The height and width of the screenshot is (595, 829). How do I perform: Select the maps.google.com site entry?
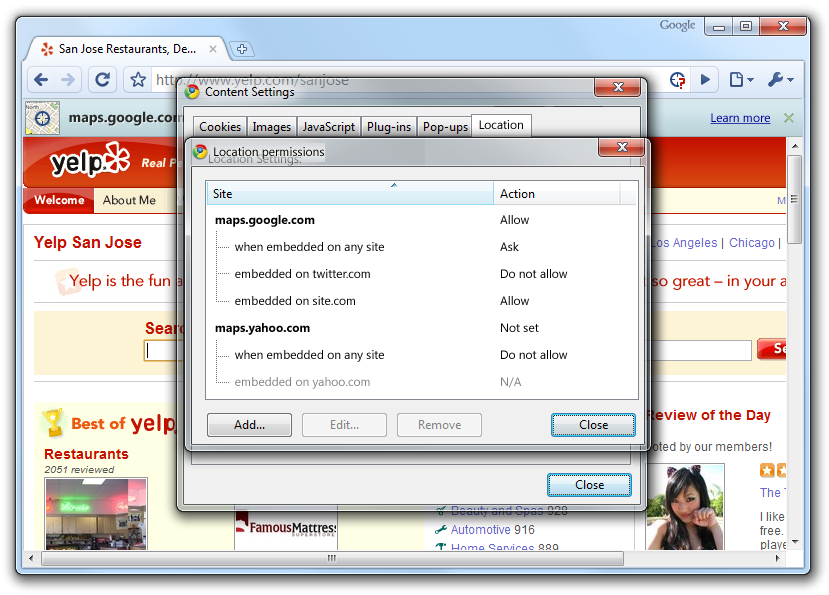coord(265,220)
